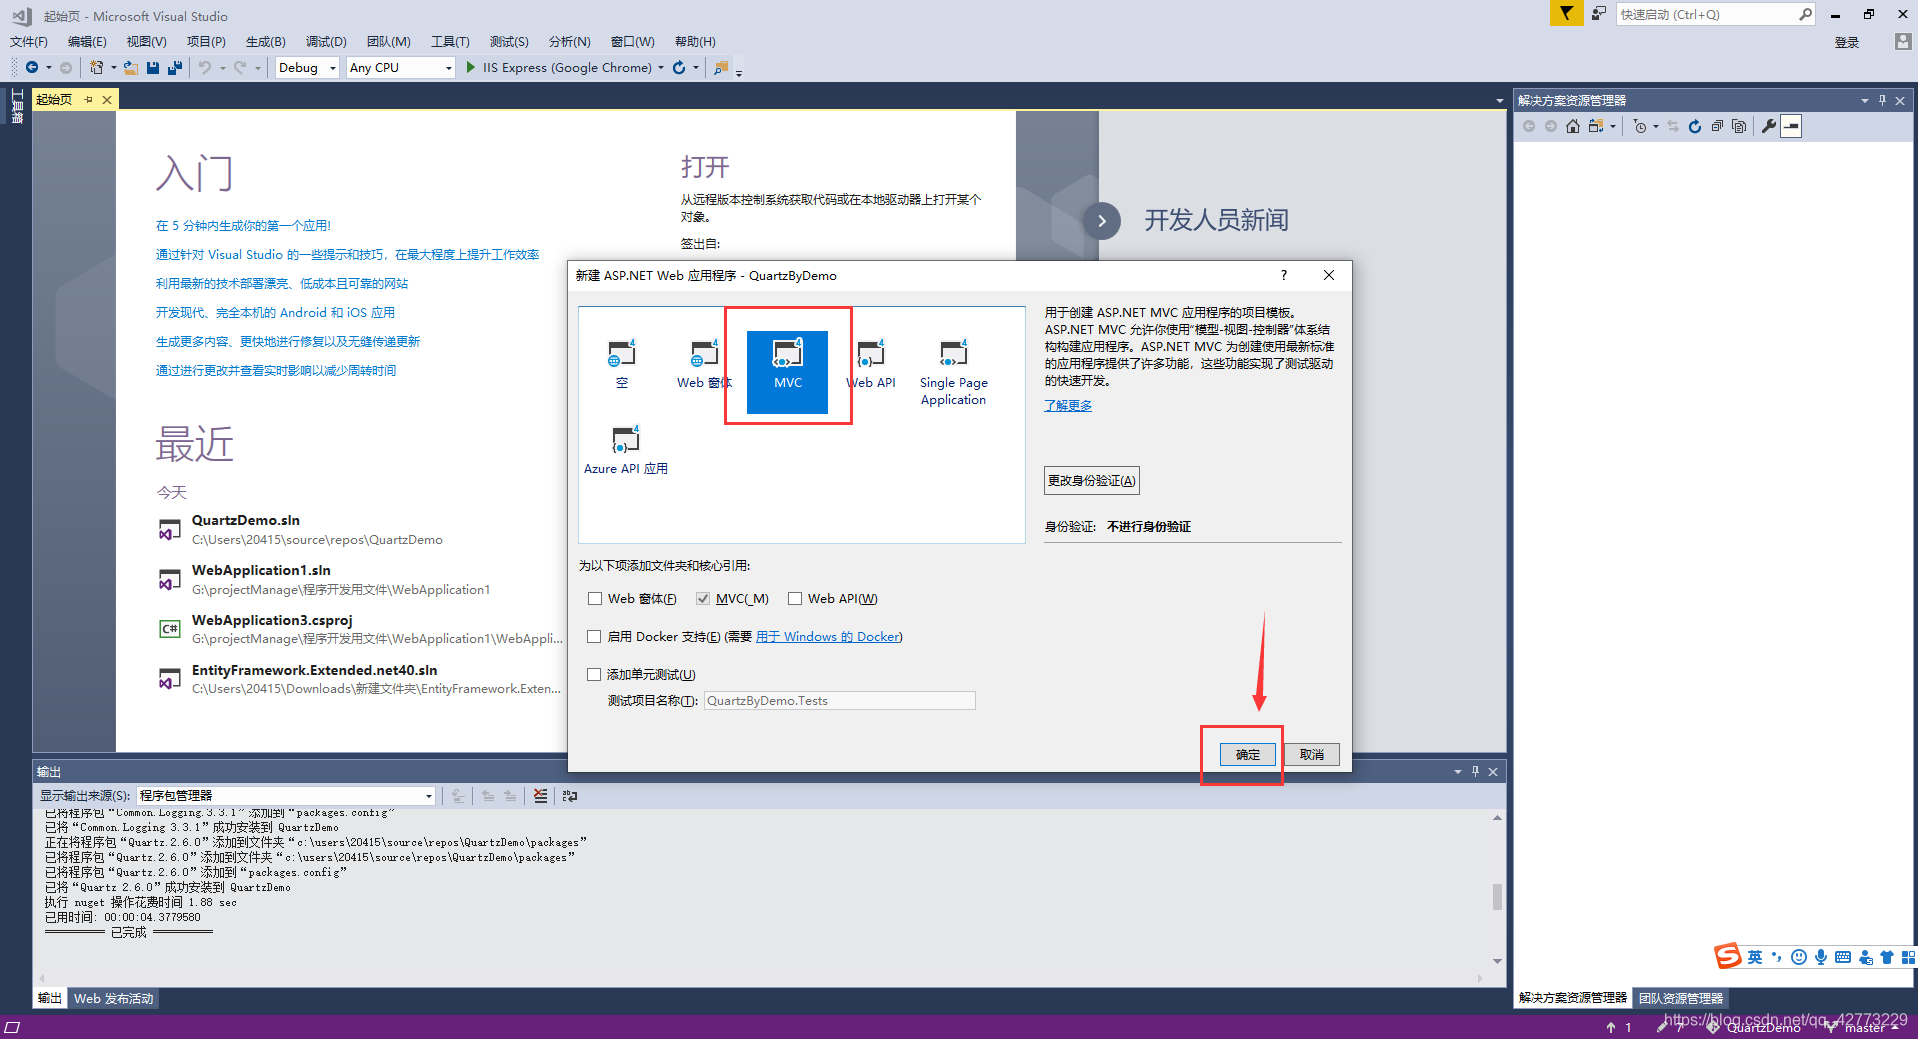
Task: Toggle Web 窗体 checkbox
Action: click(x=595, y=598)
